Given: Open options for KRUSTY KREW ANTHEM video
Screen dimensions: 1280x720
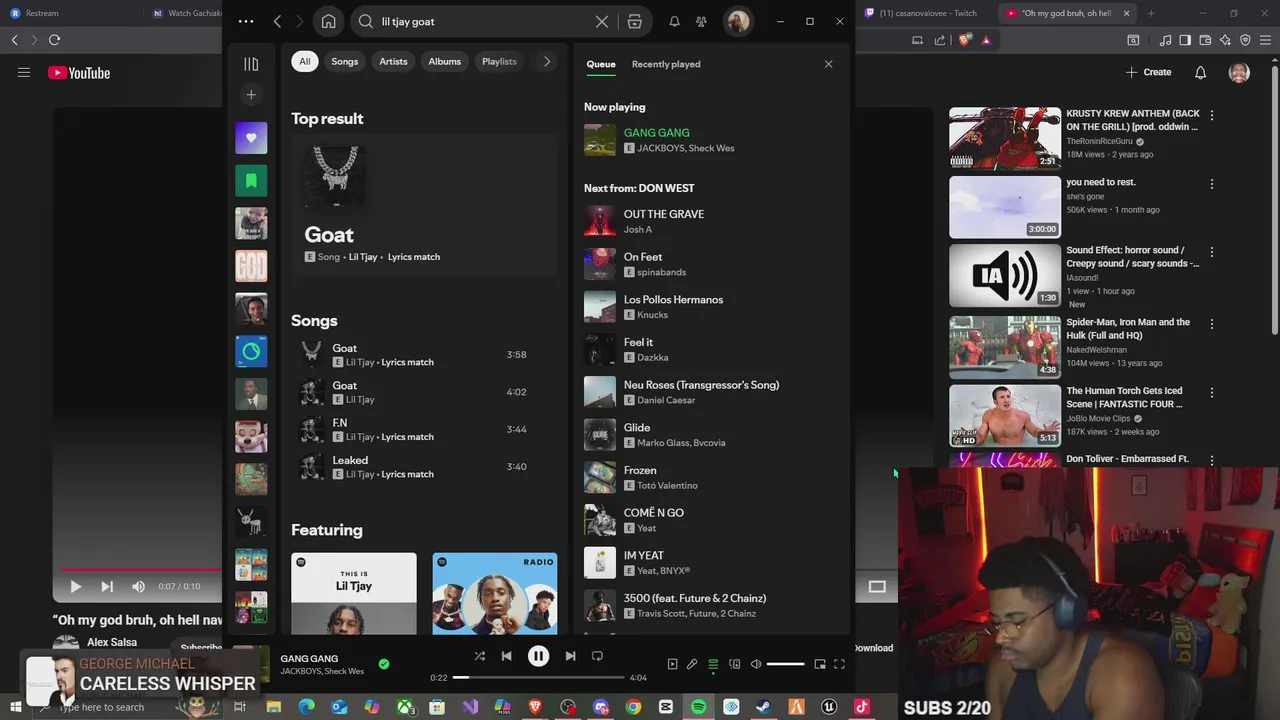Looking at the screenshot, I should (1212, 115).
